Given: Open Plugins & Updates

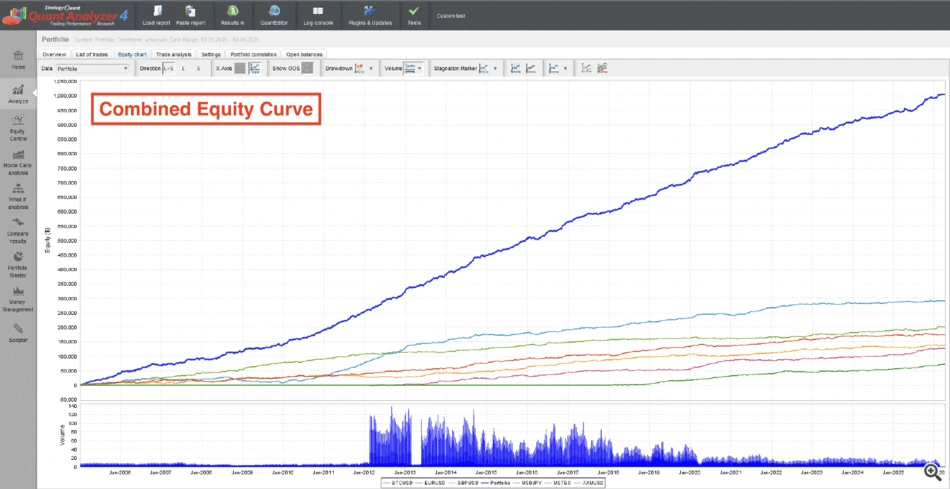Looking at the screenshot, I should 370,15.
